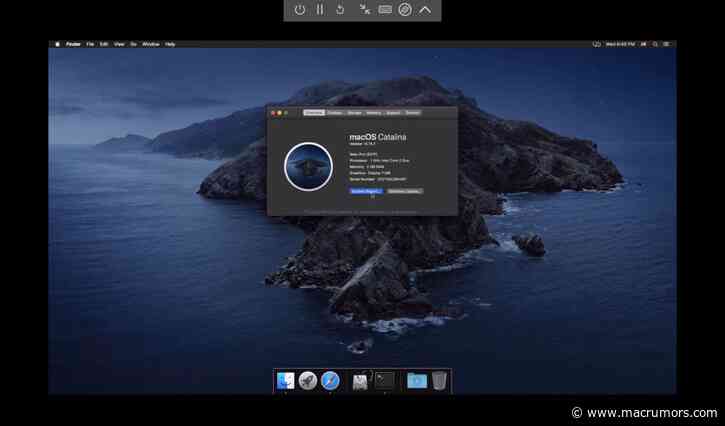Open Spotlight search magnifier icon

655,44
